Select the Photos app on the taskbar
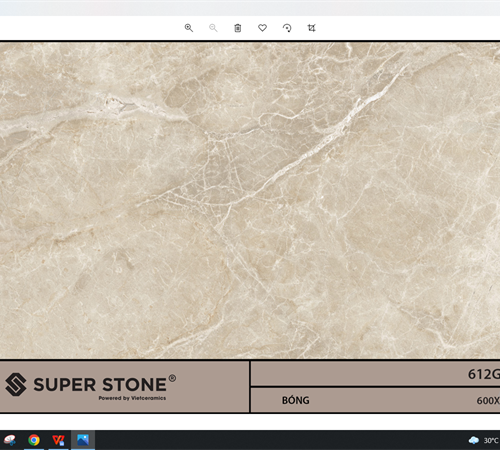The image size is (500, 450). coord(83,440)
